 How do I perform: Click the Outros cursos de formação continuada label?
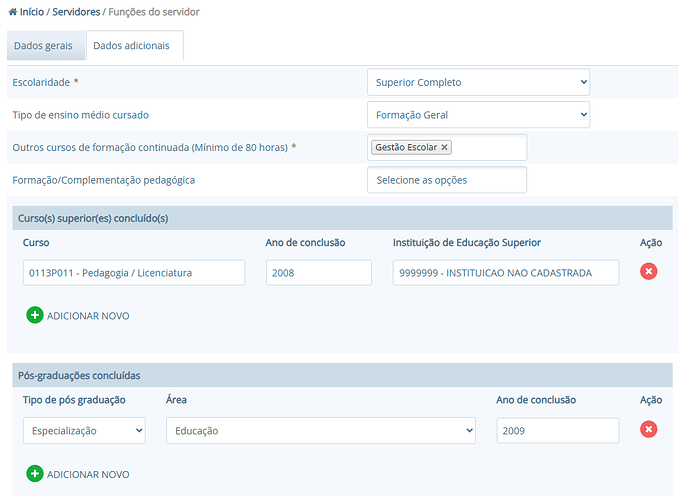click(x=150, y=147)
